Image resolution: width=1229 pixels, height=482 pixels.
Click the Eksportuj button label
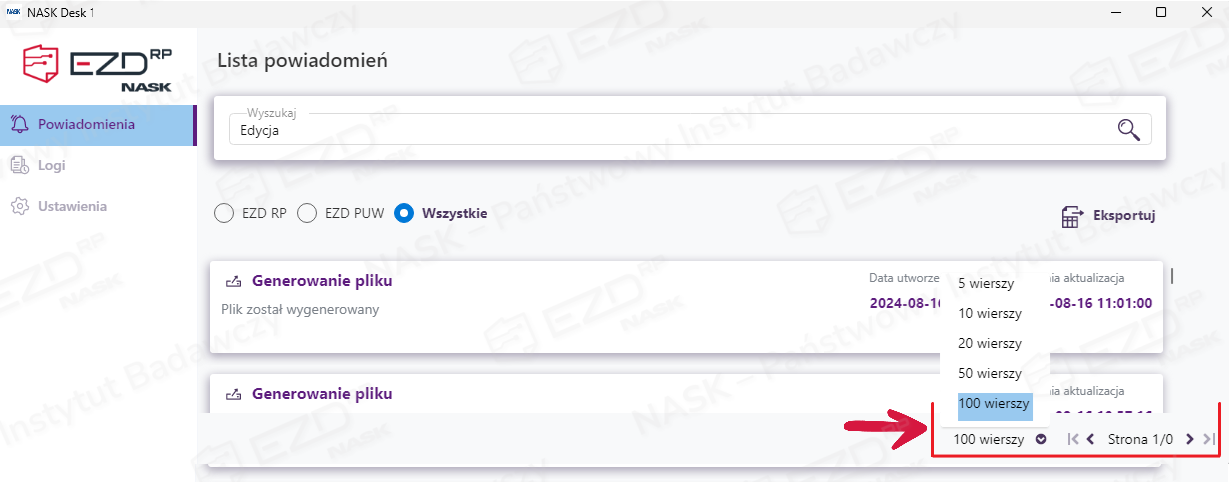[x=1124, y=216]
